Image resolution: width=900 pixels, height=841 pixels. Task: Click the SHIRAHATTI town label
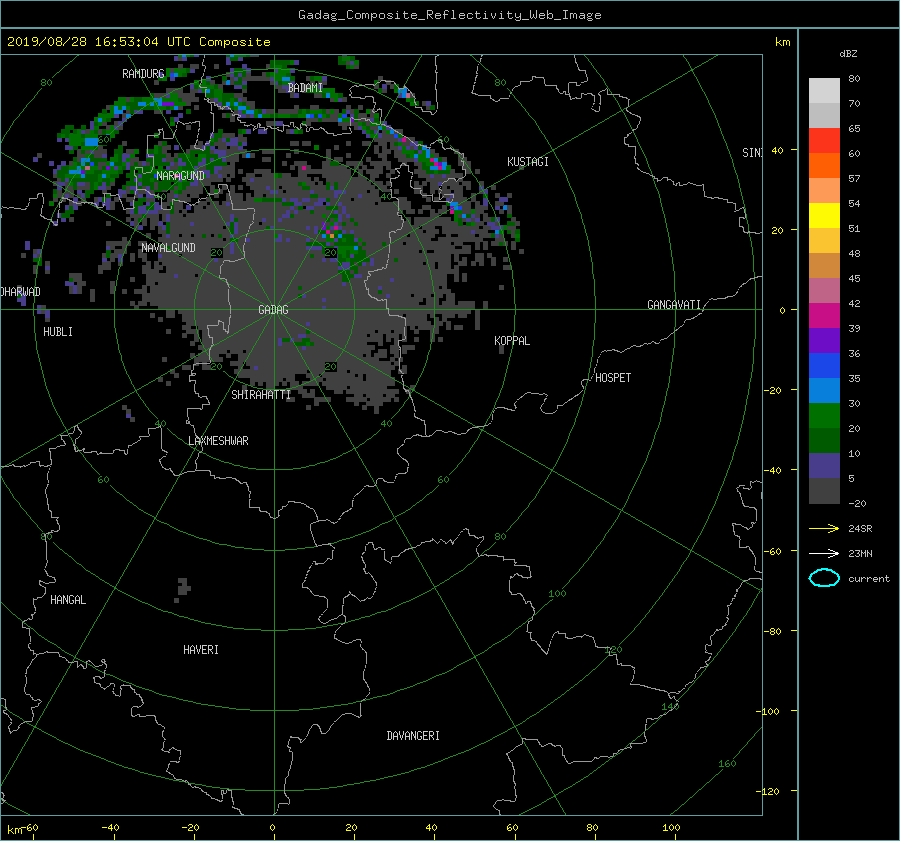[261, 395]
